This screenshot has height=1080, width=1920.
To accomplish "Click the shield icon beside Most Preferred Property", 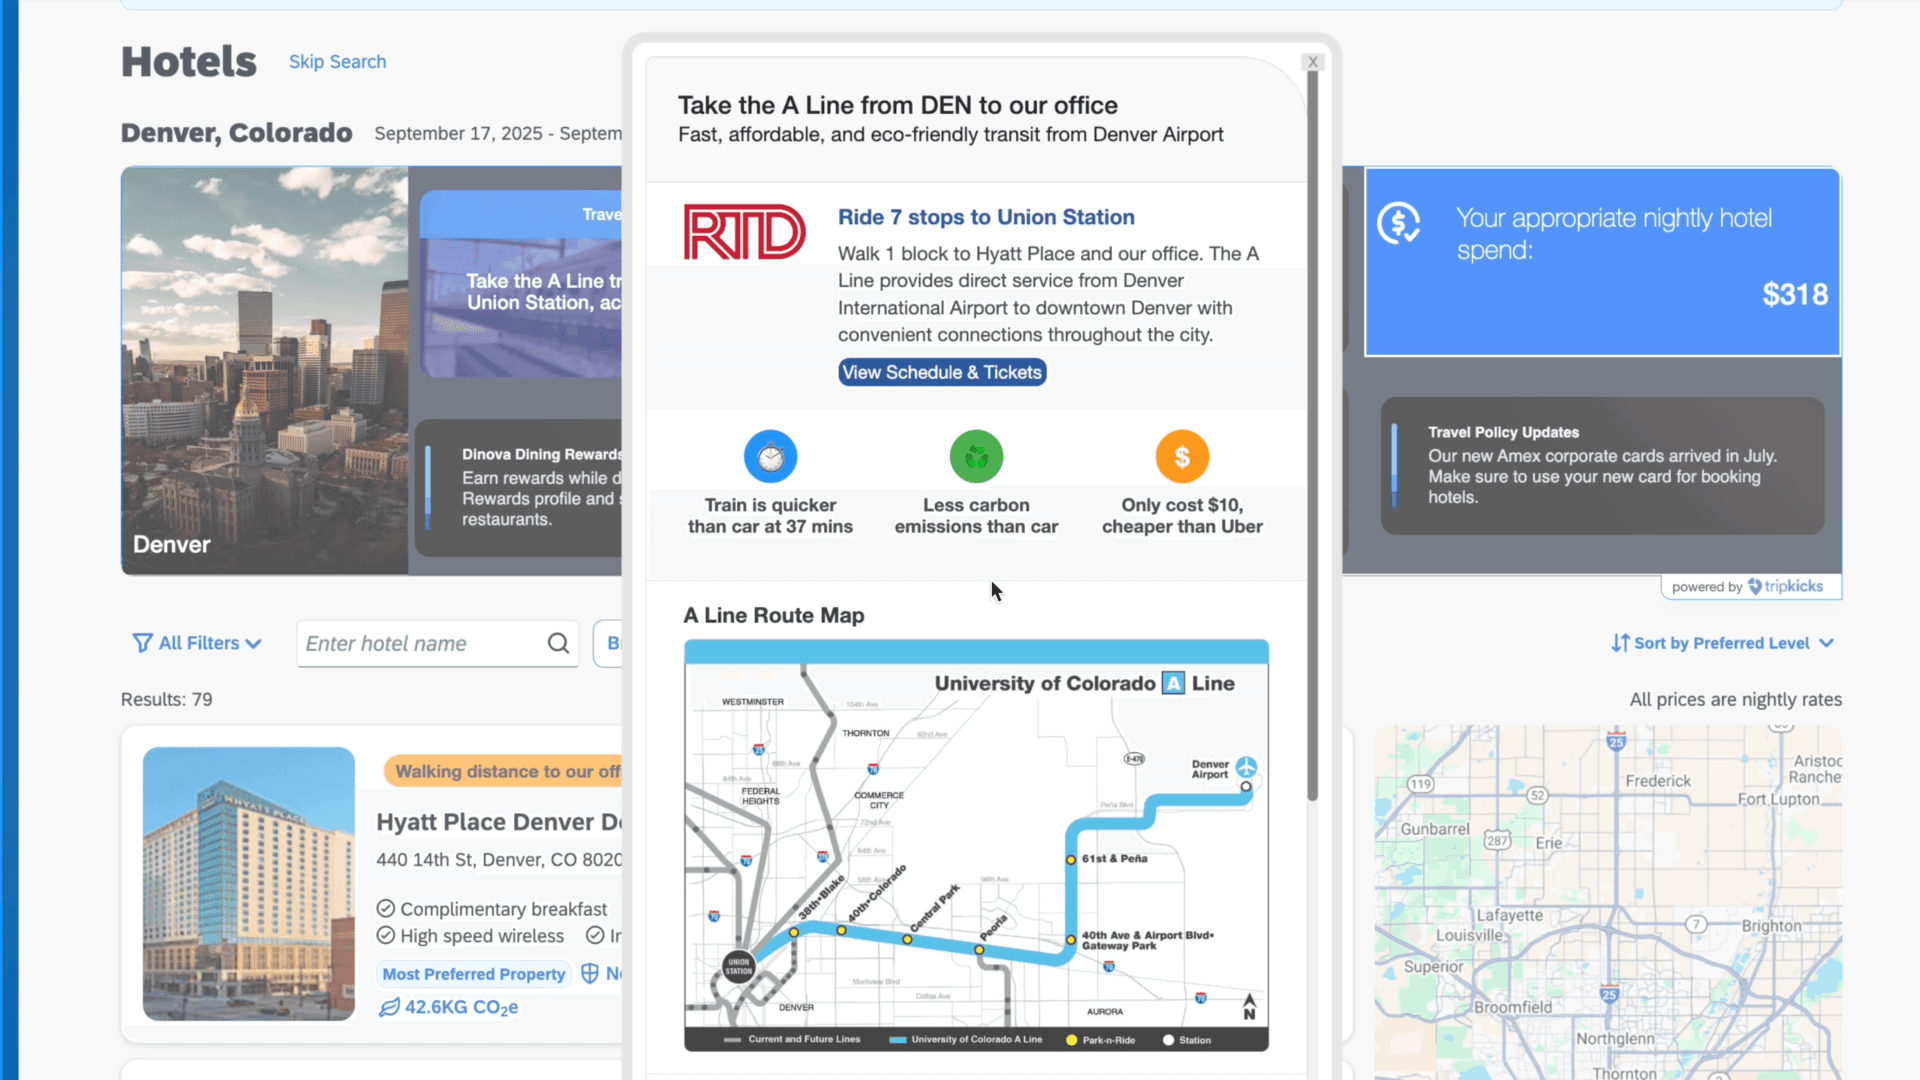I will (x=590, y=973).
